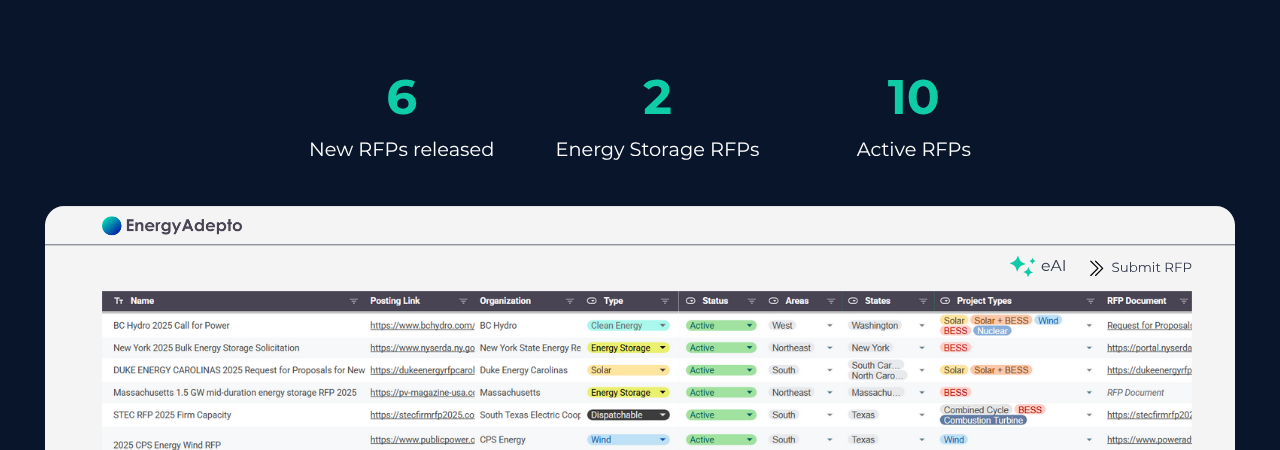The height and width of the screenshot is (450, 1280).
Task: Expand the South Carolina states dropdown arrow
Action: 922,370
